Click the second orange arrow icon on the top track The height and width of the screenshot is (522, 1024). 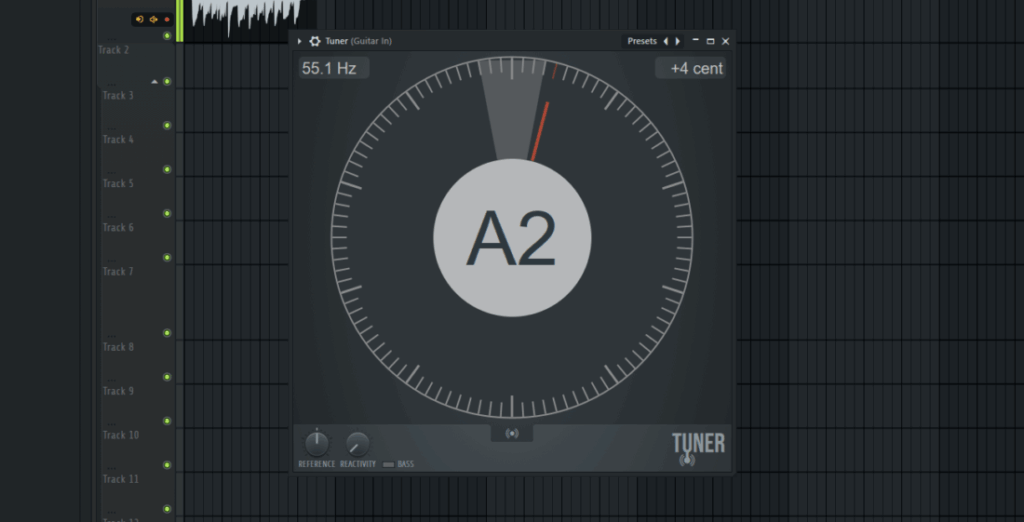click(154, 19)
